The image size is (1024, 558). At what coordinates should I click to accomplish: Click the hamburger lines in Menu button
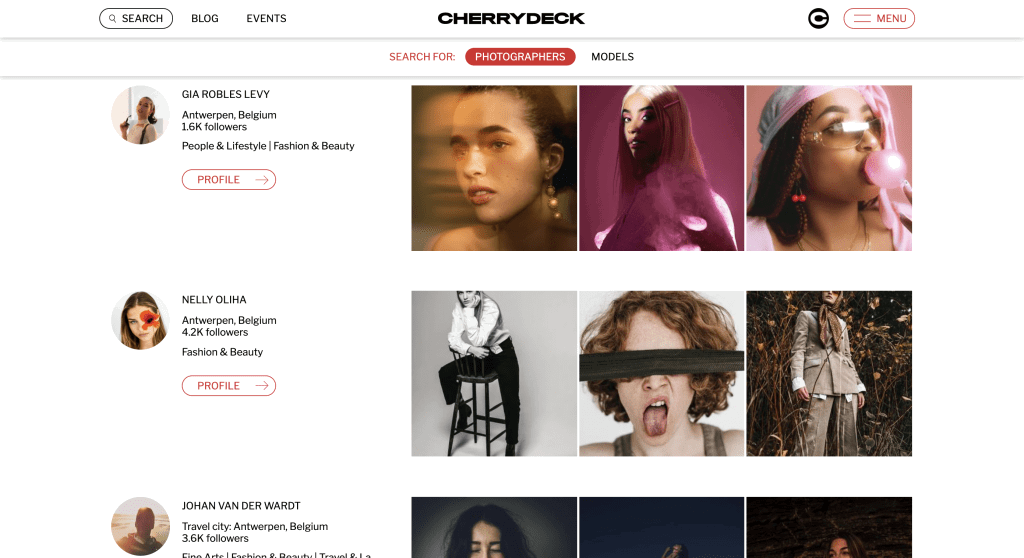point(862,18)
